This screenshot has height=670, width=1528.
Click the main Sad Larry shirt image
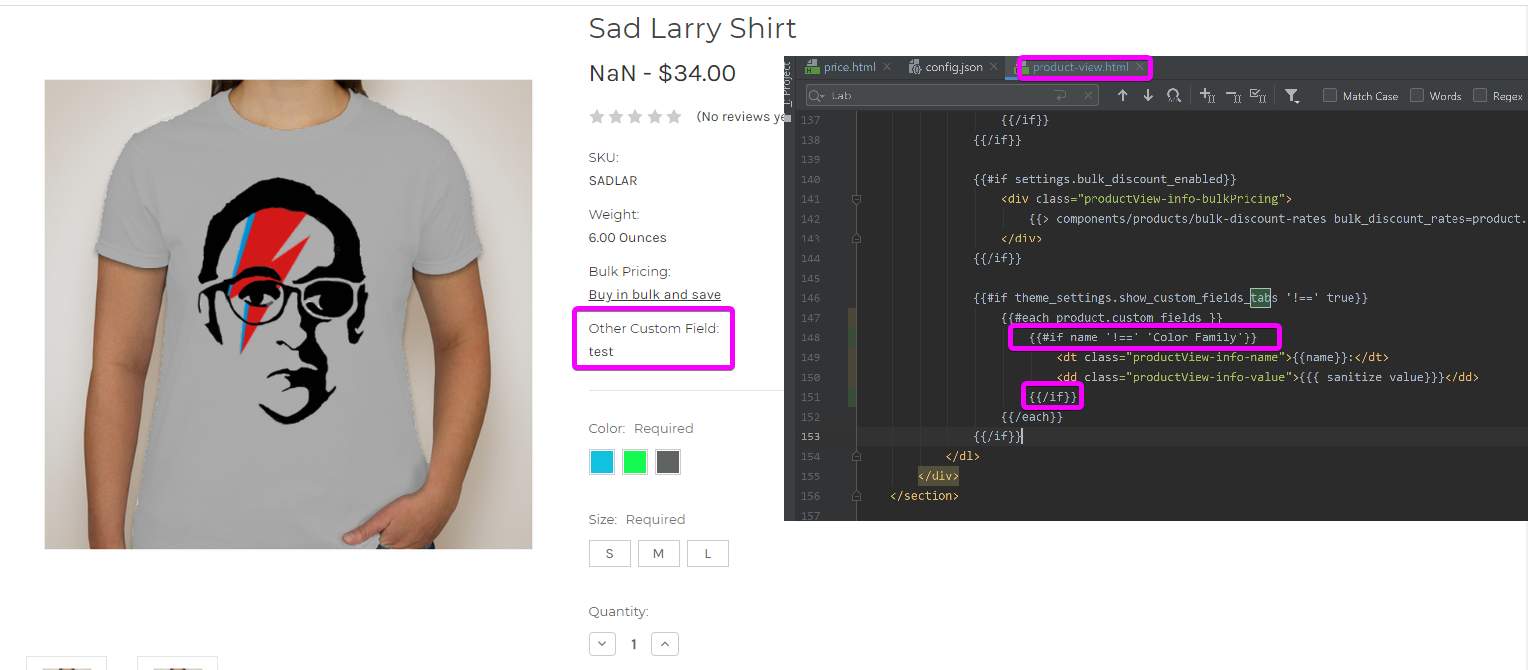pos(288,314)
